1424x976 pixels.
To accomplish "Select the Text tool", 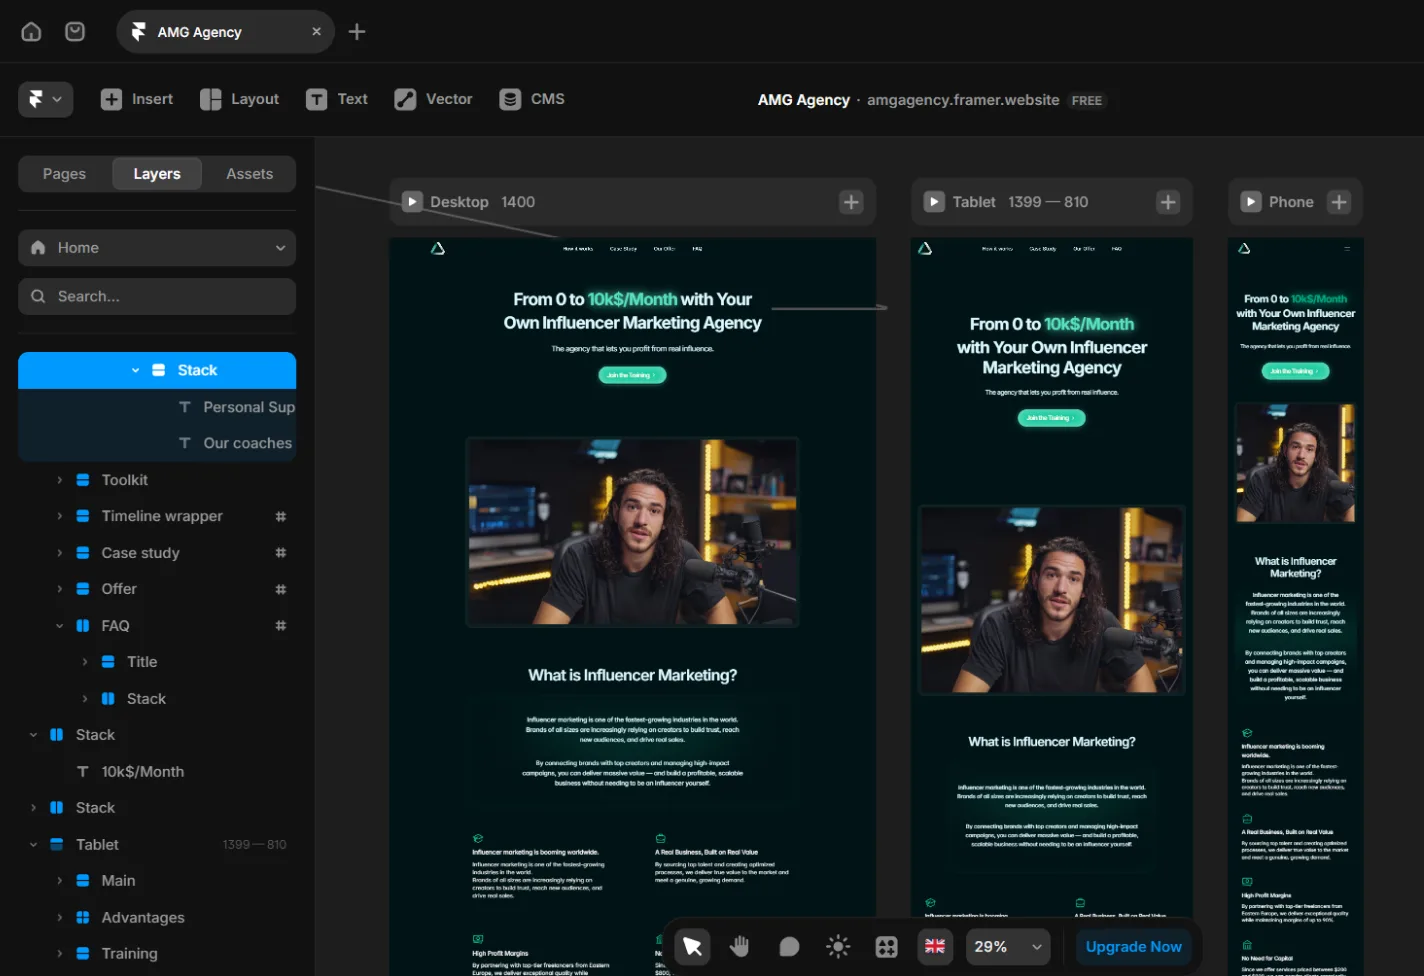I will [337, 99].
